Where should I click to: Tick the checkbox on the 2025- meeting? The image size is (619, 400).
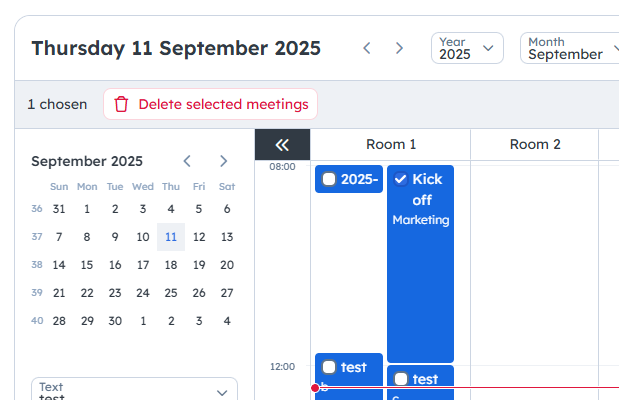tap(329, 180)
